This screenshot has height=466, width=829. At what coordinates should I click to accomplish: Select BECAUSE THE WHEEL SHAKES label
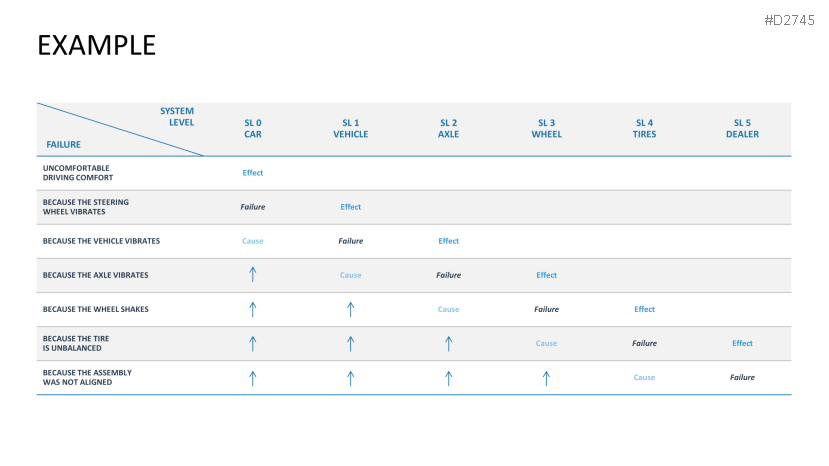[95, 309]
